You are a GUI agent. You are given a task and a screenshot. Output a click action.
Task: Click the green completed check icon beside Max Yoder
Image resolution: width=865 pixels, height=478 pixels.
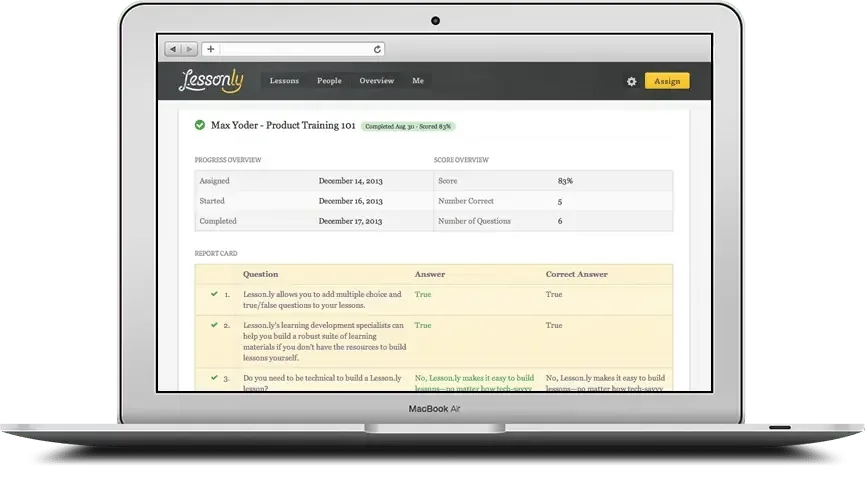(x=200, y=125)
